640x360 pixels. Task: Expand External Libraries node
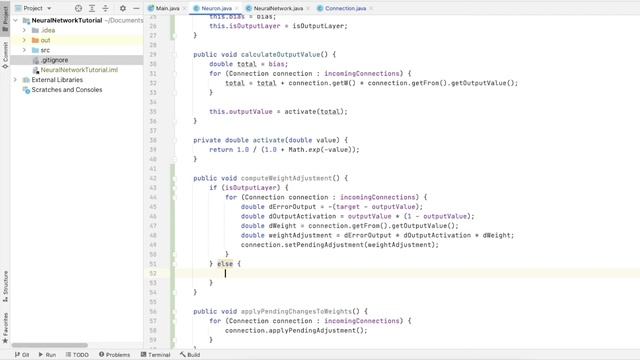(16, 80)
